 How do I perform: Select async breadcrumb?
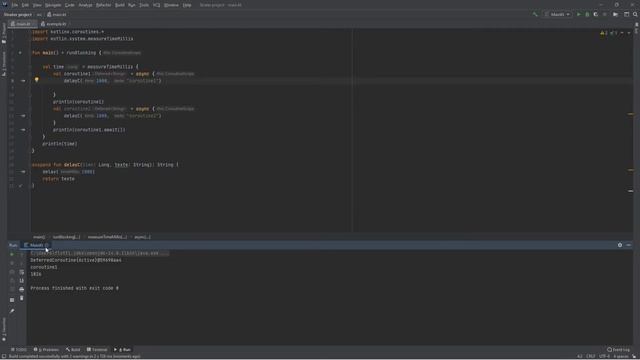tap(142, 237)
